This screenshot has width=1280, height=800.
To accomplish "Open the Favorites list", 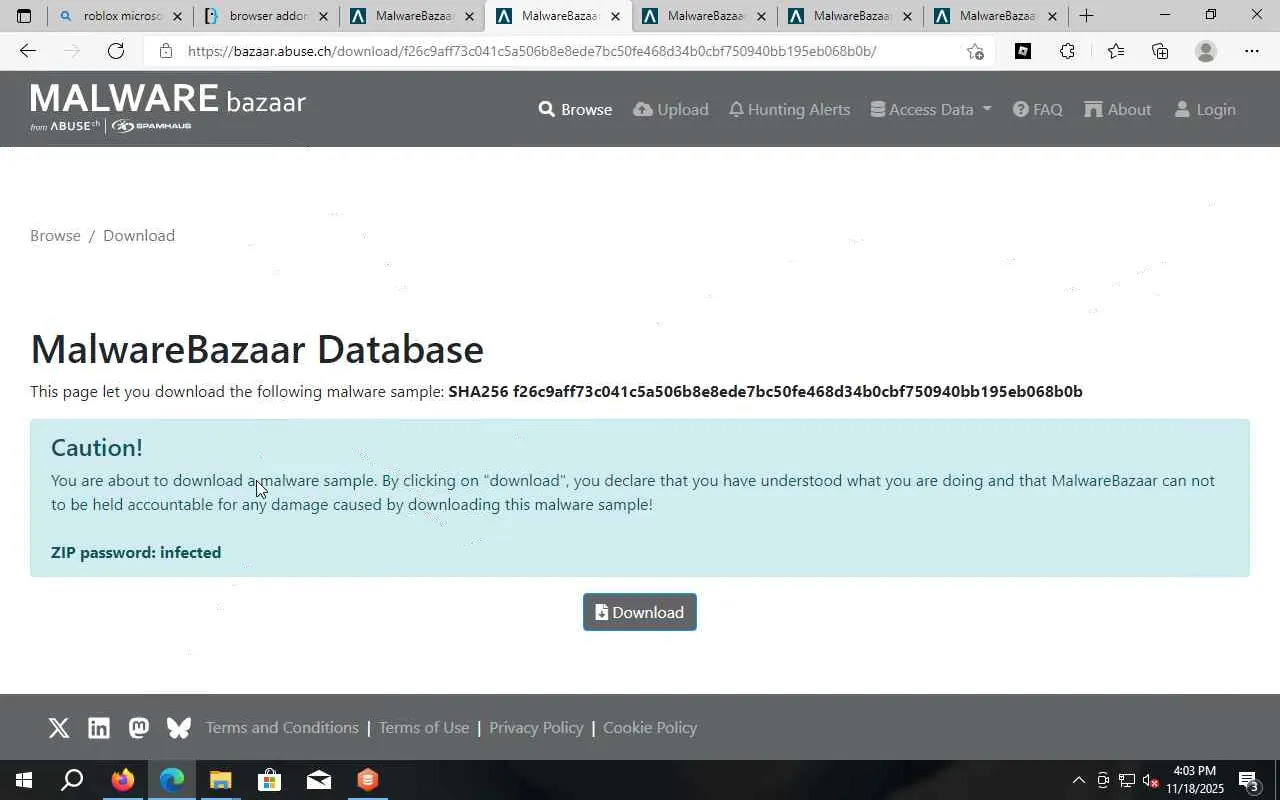I will click(x=1115, y=51).
